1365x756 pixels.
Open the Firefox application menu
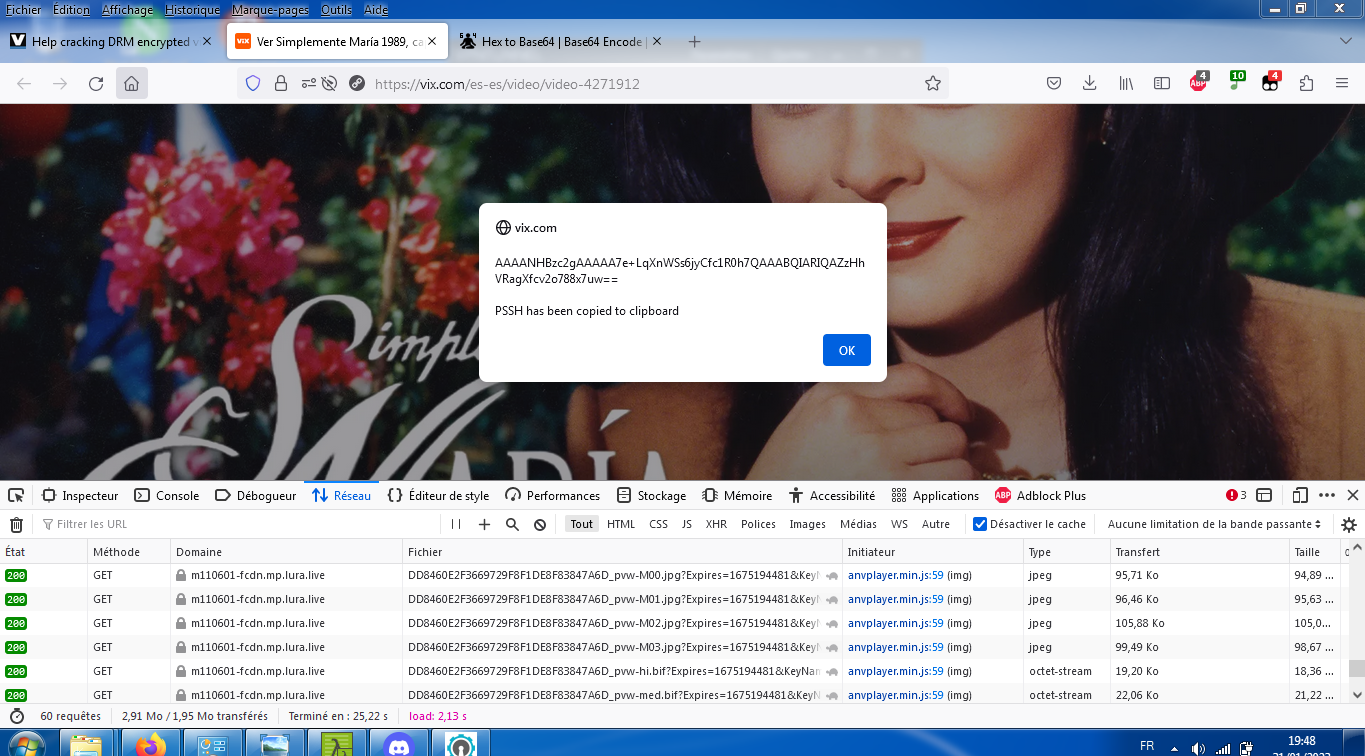point(1342,84)
